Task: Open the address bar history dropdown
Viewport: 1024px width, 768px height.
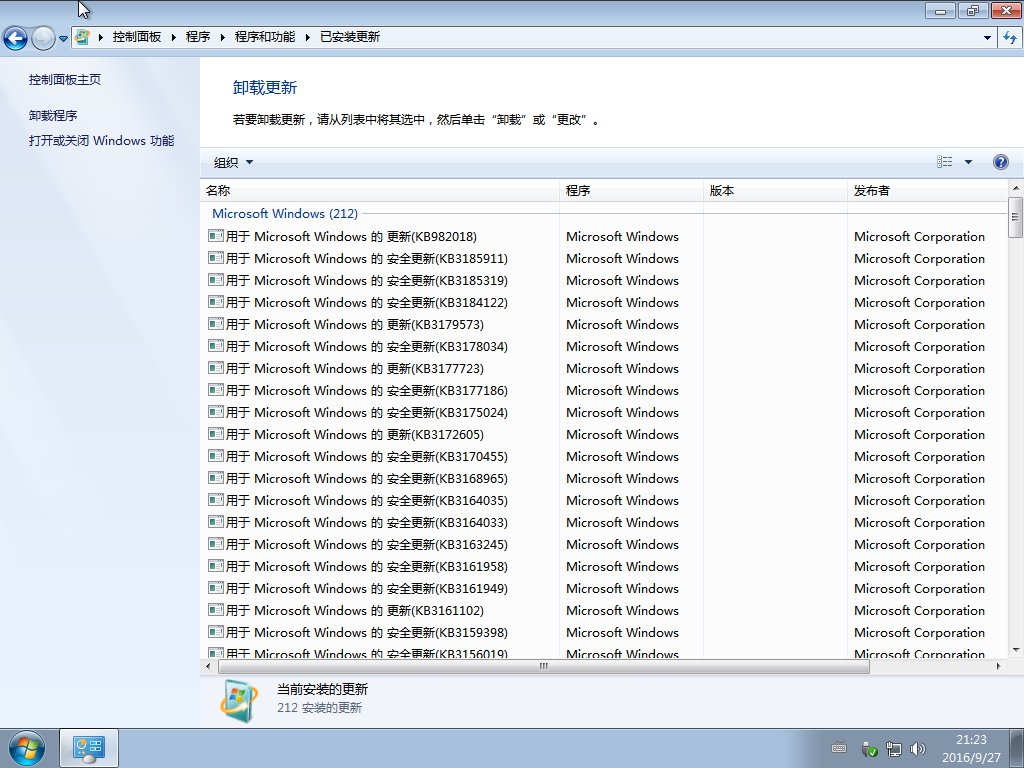Action: click(x=987, y=38)
